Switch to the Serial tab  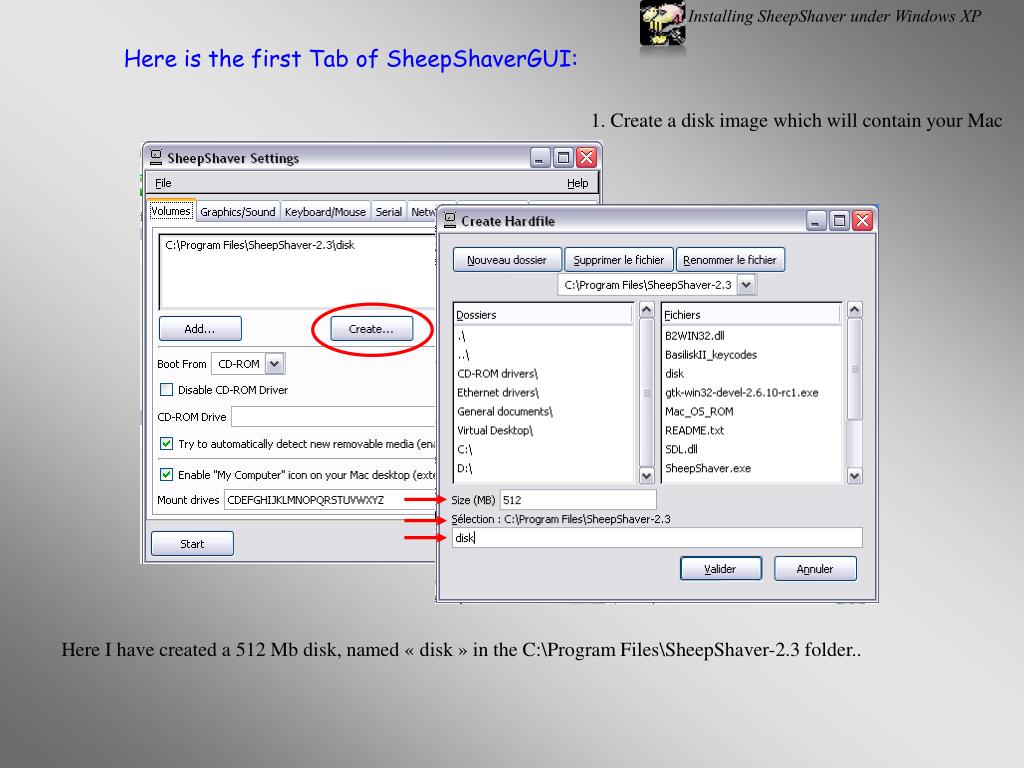click(x=389, y=212)
